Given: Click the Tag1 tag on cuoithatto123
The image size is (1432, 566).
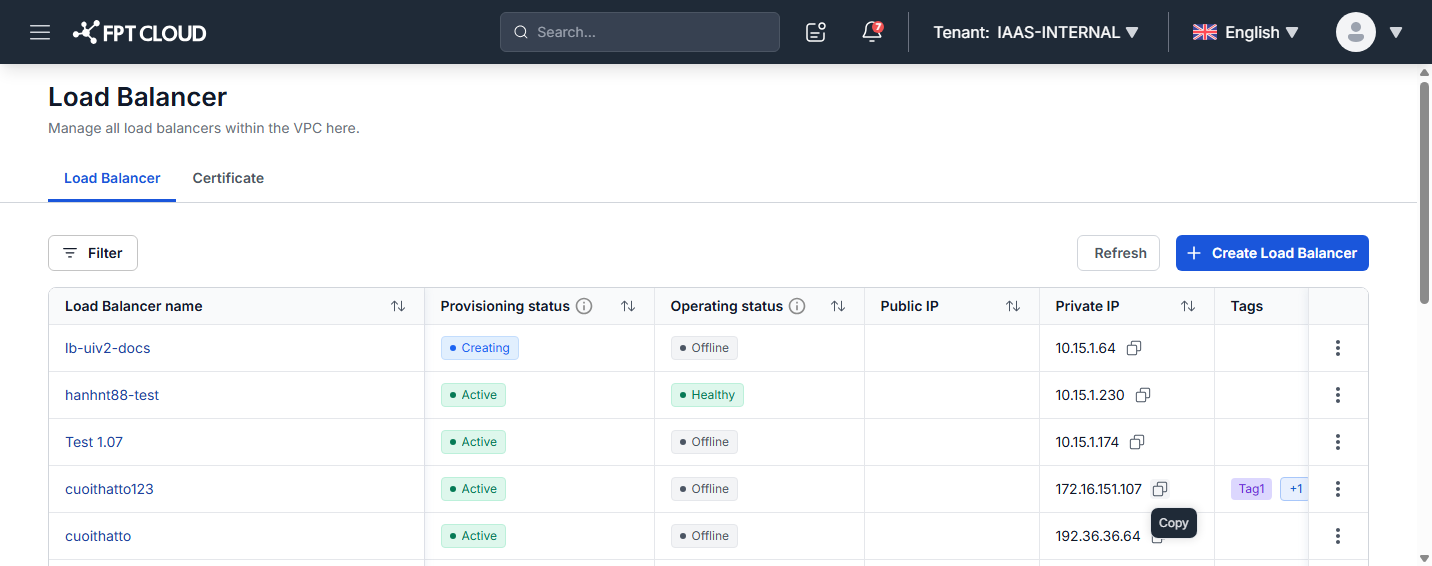Looking at the screenshot, I should (x=1251, y=489).
